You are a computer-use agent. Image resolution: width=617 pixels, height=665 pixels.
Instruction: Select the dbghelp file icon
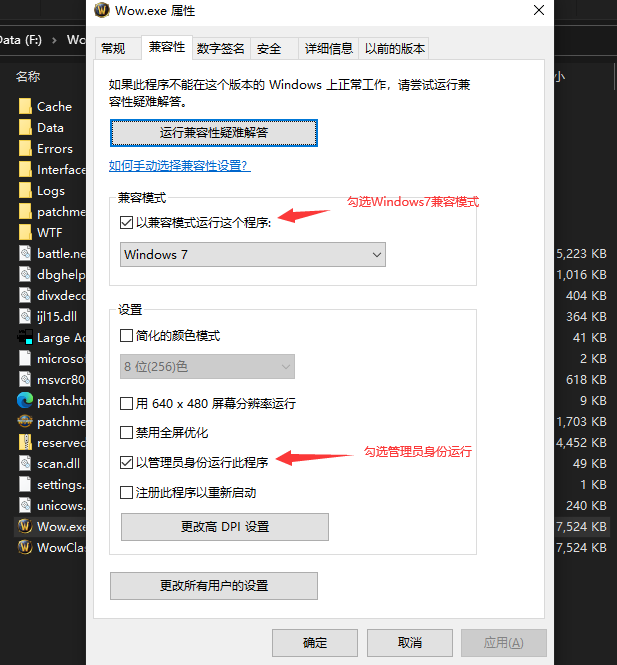point(25,274)
